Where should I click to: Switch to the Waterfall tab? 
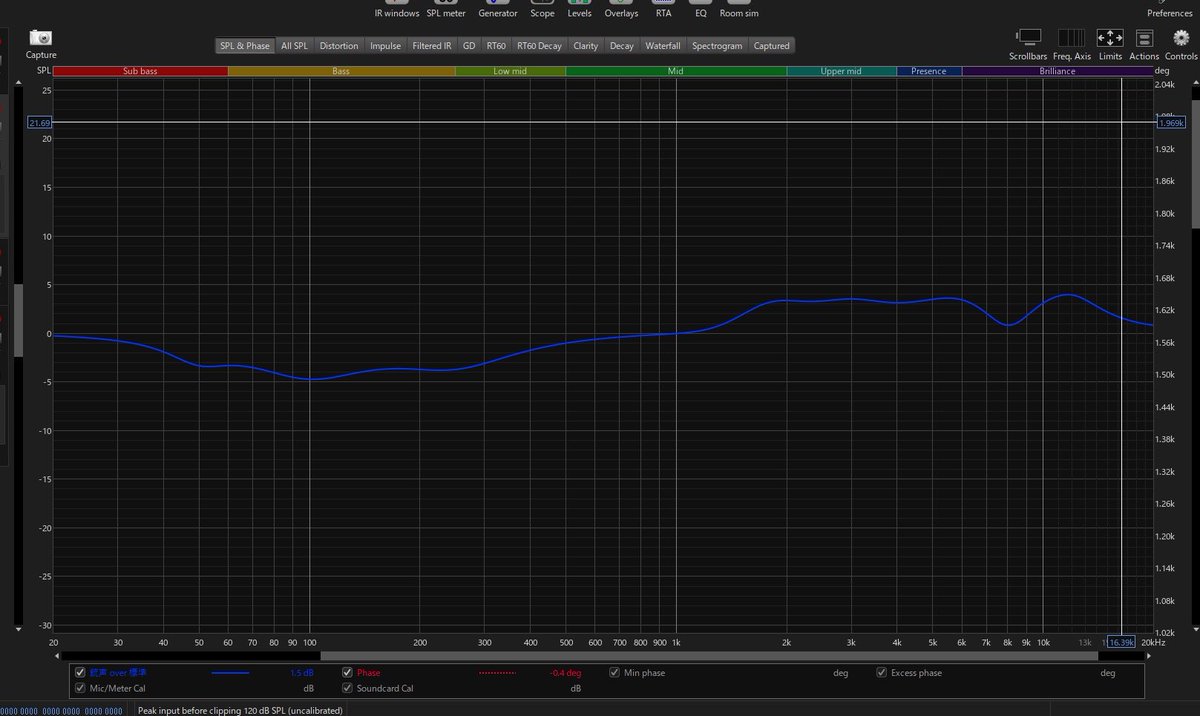663,46
